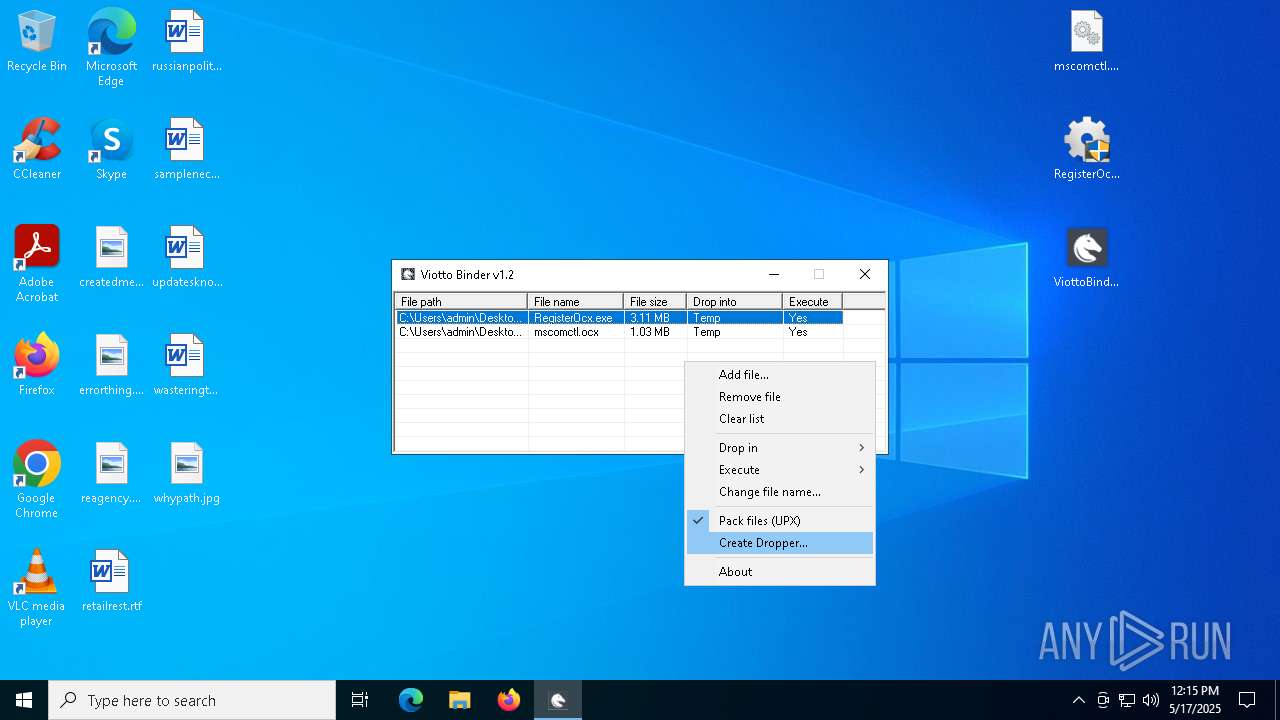Select the Adobe Acrobat desktop shortcut
The image size is (1280, 720).
point(37,264)
